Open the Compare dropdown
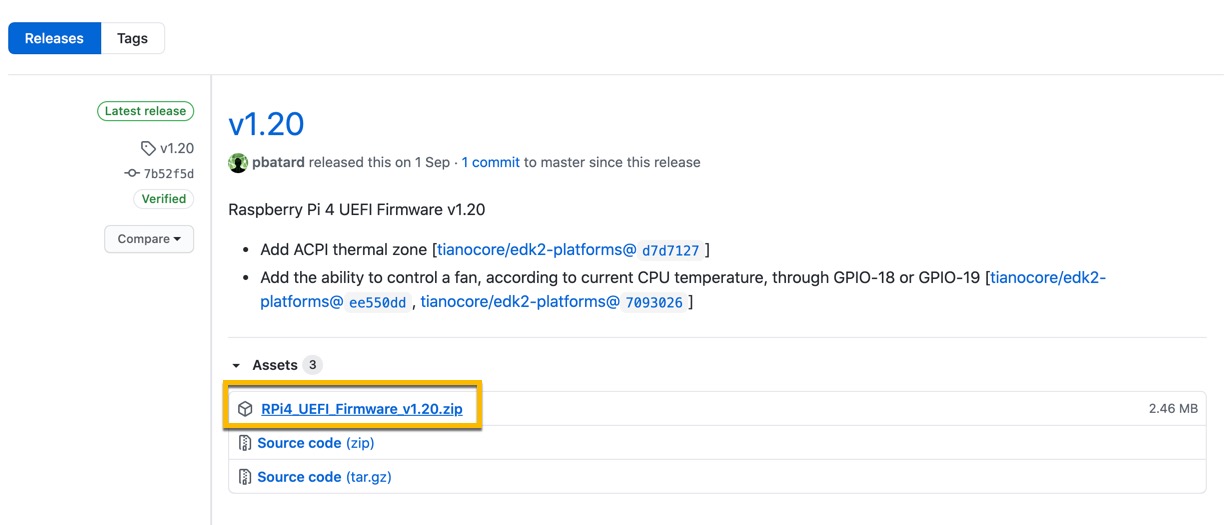Image resolution: width=1230 pixels, height=525 pixels. click(149, 239)
